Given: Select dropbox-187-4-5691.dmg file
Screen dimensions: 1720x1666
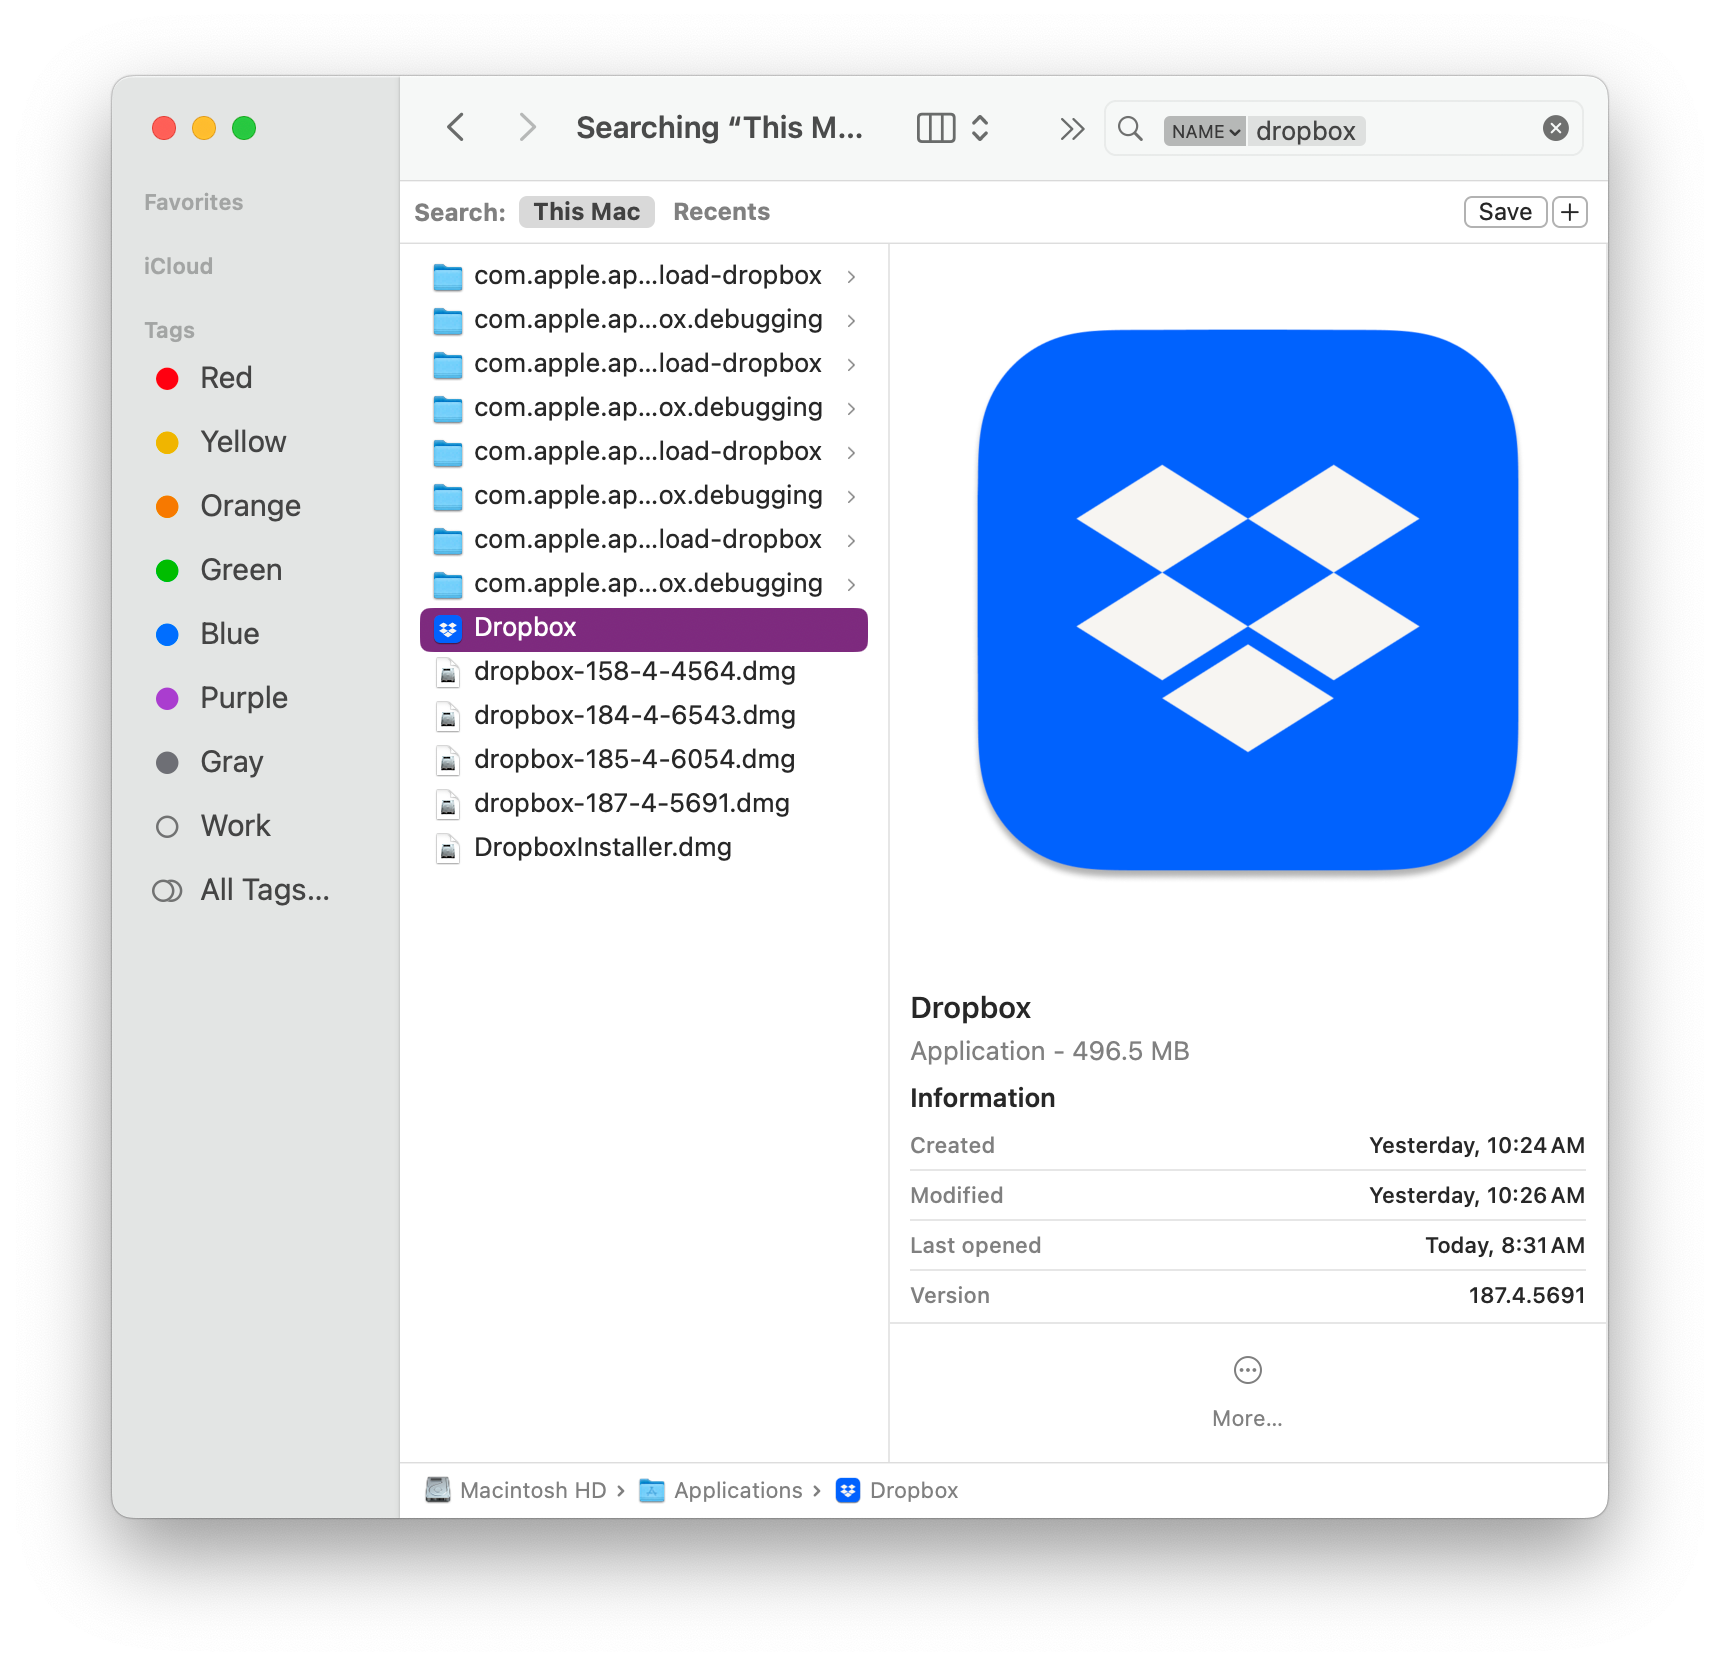Looking at the screenshot, I should tap(644, 804).
